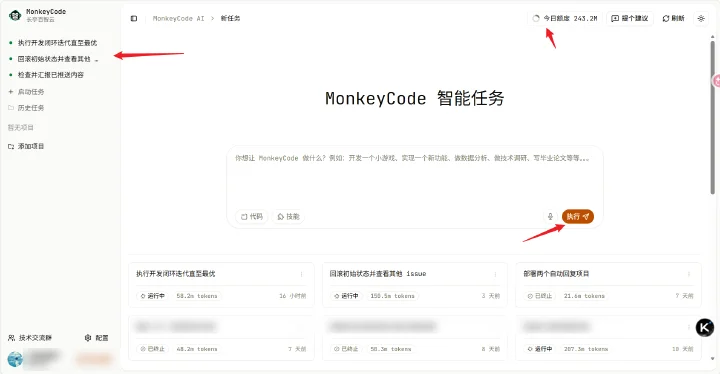Open 历史任务 folder entry
Image resolution: width=720 pixels, height=374 pixels.
coord(26,108)
